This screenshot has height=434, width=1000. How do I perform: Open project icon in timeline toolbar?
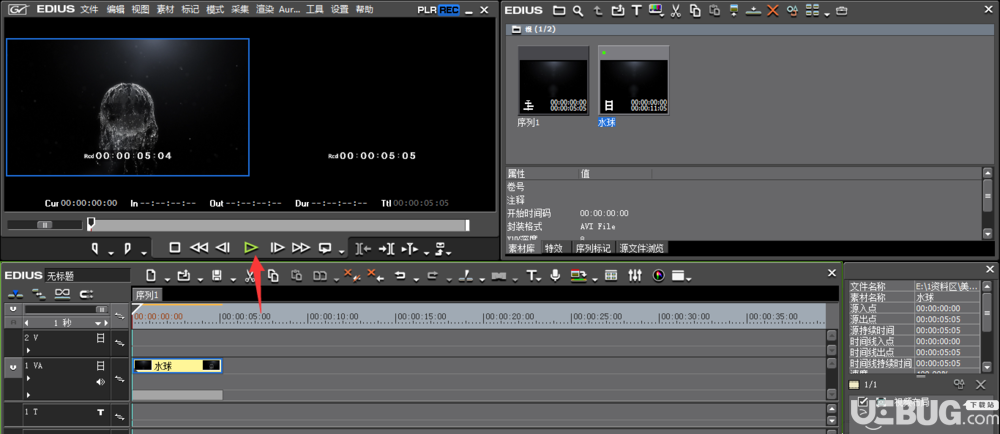(184, 275)
